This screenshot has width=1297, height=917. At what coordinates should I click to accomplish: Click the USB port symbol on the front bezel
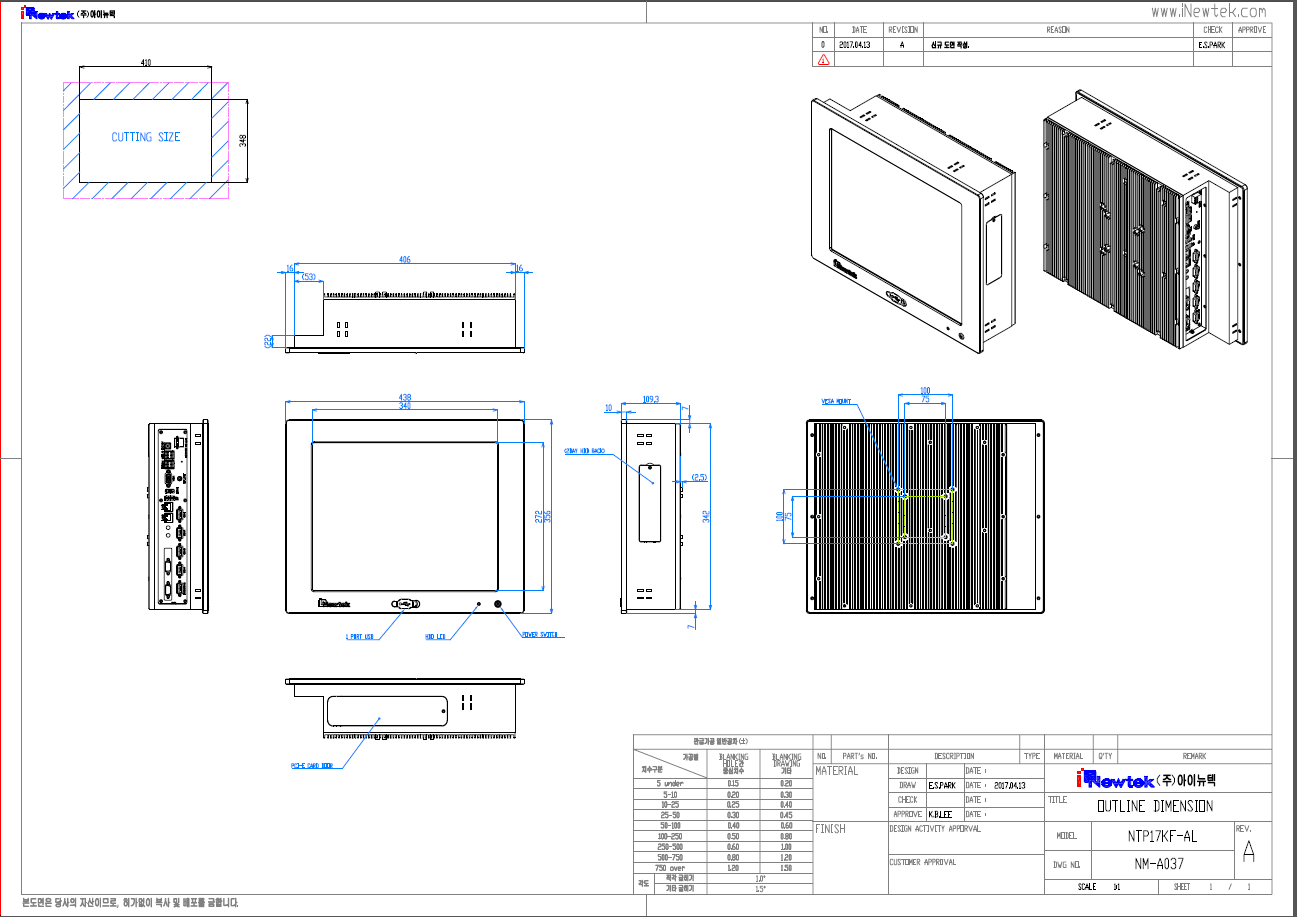click(405, 603)
